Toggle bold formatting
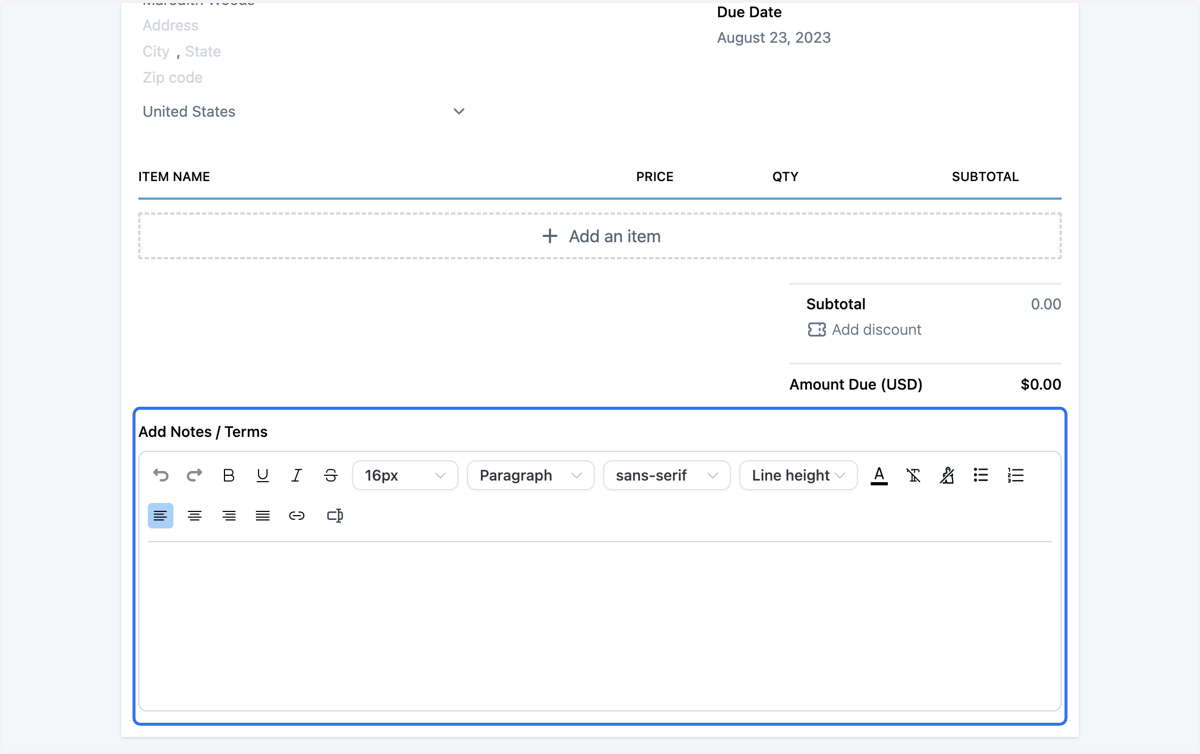This screenshot has width=1200, height=754. point(229,475)
